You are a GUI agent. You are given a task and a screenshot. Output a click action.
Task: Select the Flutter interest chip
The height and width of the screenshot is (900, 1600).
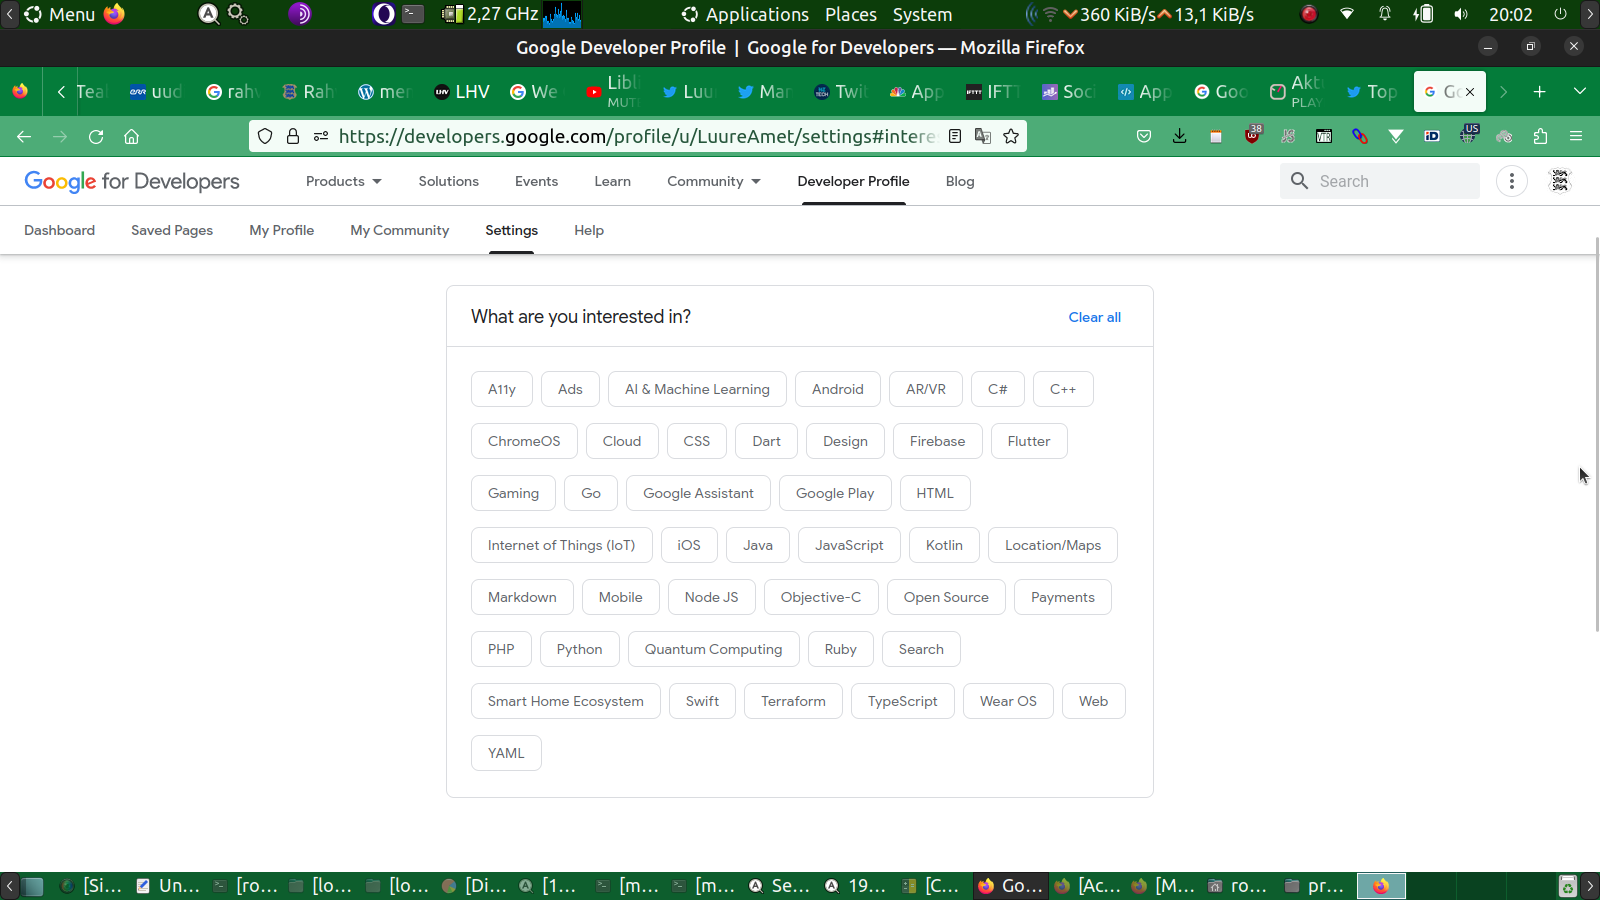pyautogui.click(x=1029, y=441)
